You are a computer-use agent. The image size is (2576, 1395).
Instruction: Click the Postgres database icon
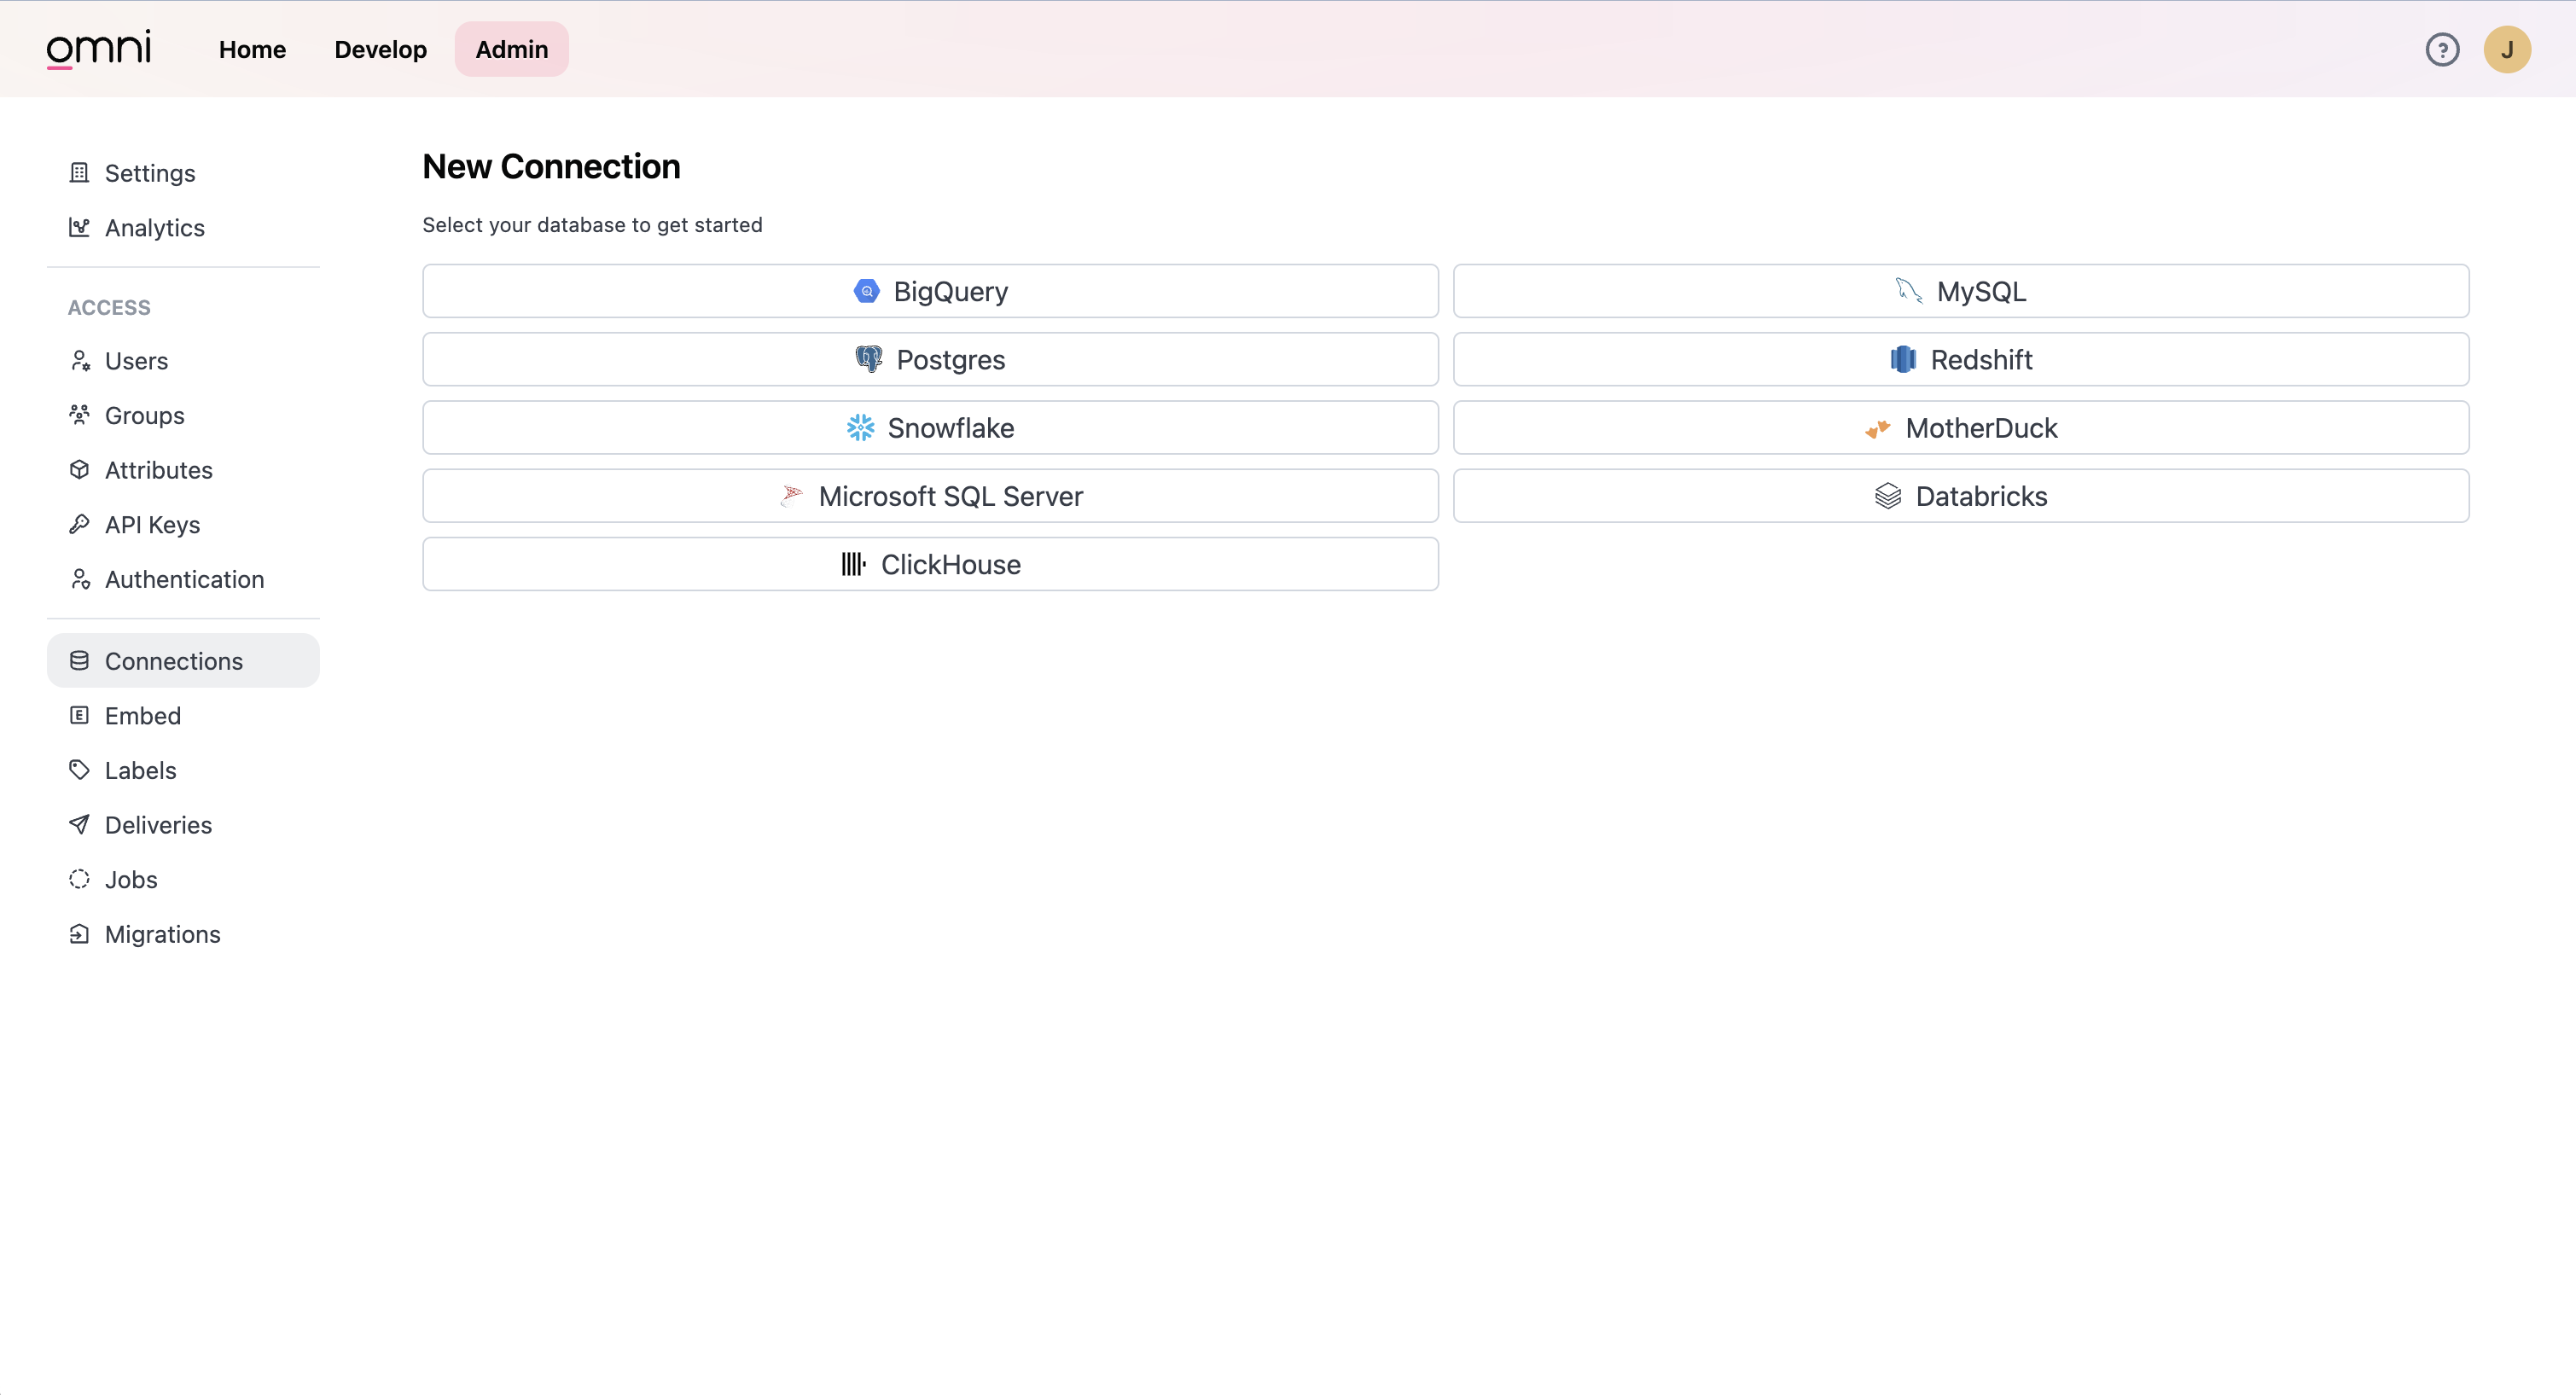pos(865,357)
